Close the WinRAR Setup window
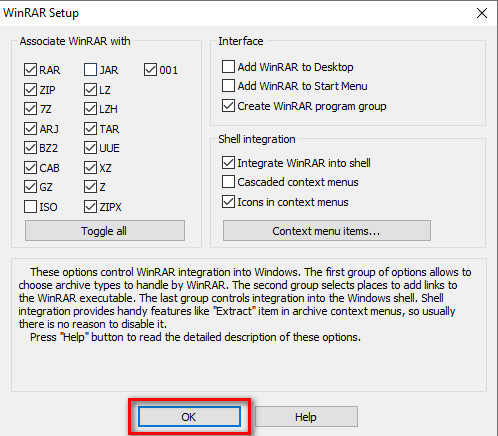 482,13
